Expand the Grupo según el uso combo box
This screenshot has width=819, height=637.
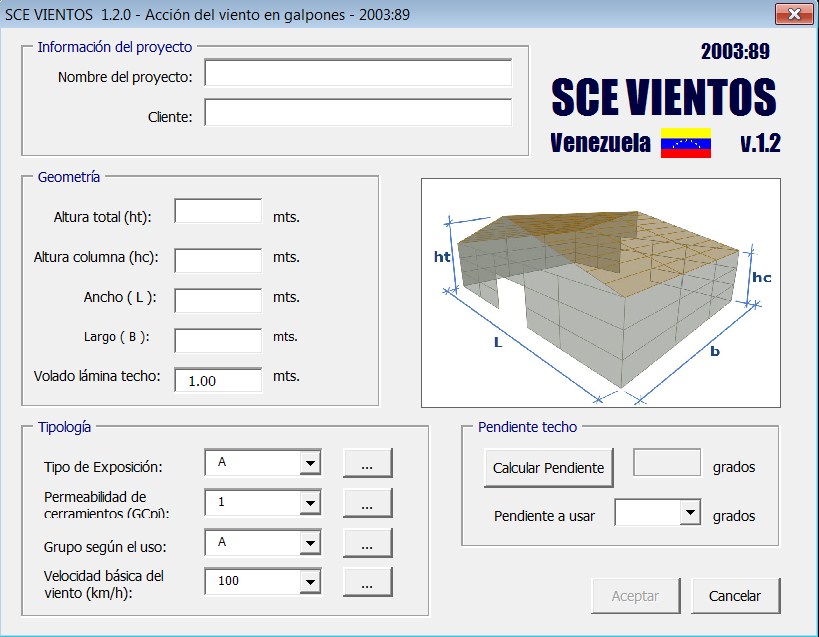pos(310,542)
